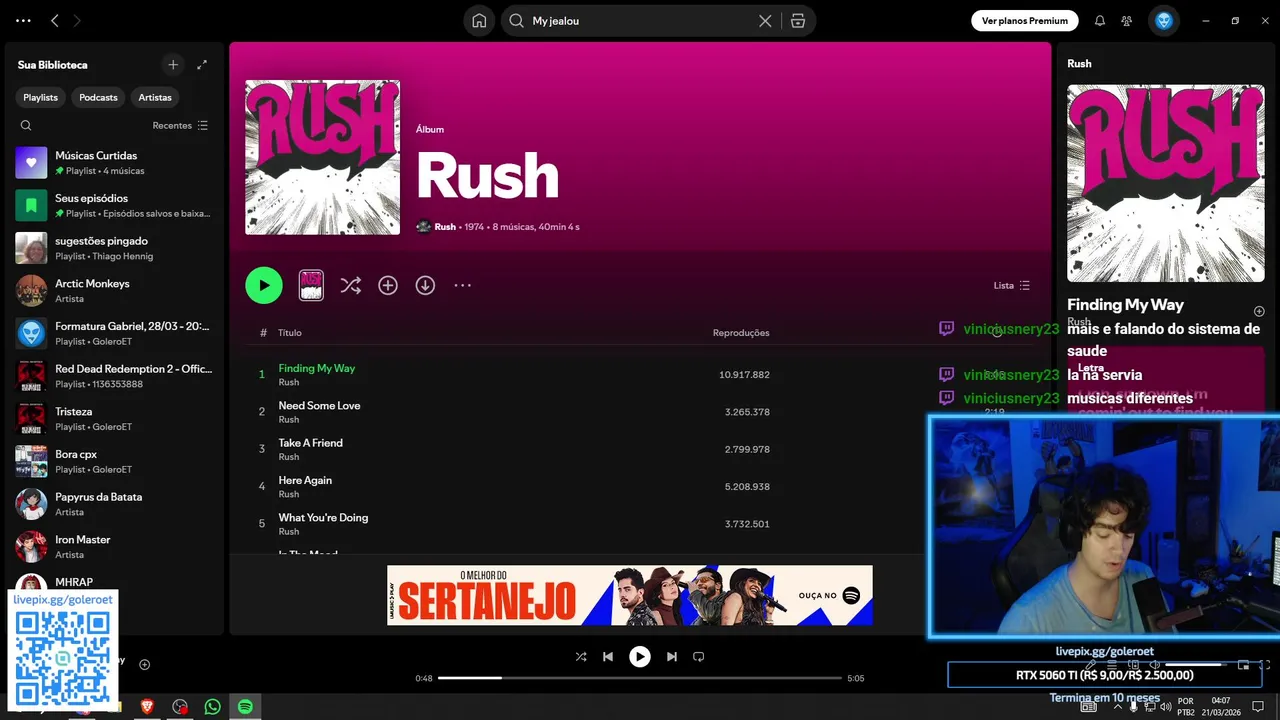The image size is (1280, 720).
Task: Clear the search field text
Action: 765,21
